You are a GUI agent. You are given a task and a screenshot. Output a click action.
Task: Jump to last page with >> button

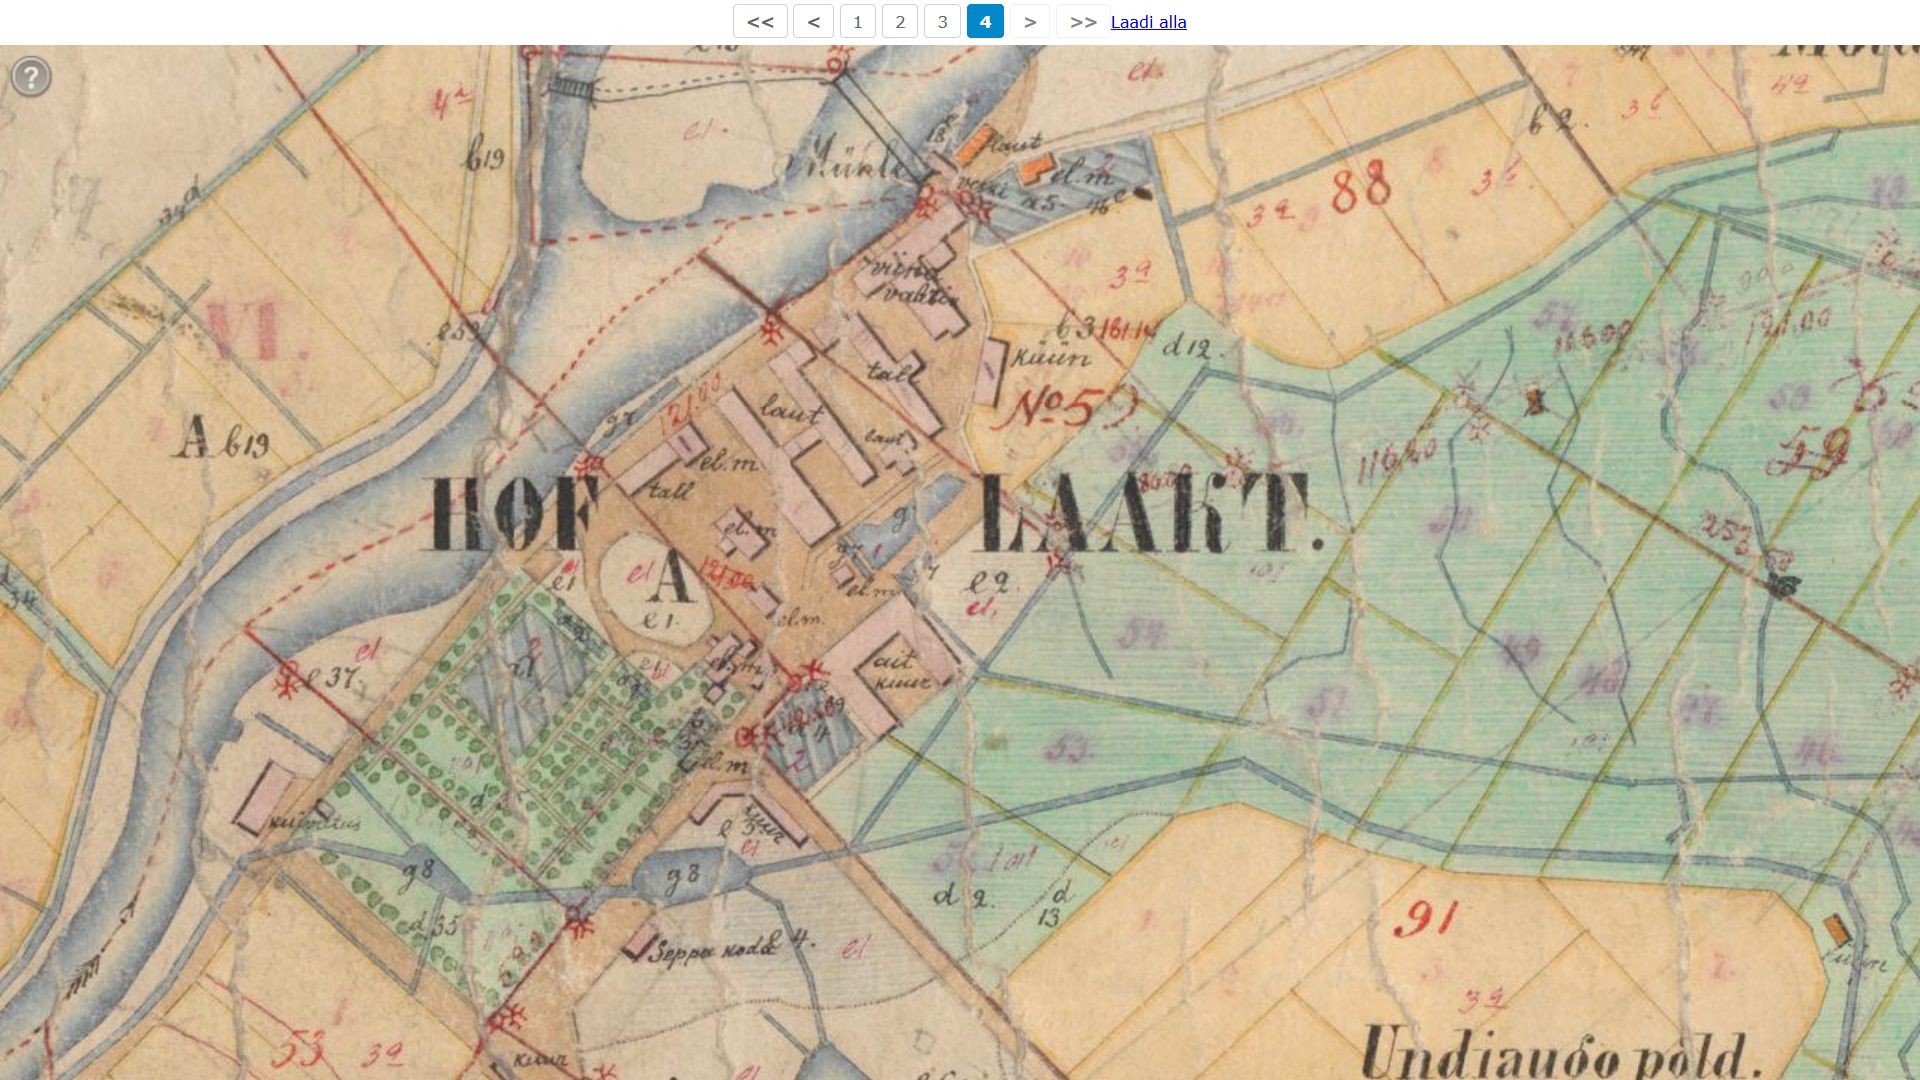click(x=1083, y=22)
